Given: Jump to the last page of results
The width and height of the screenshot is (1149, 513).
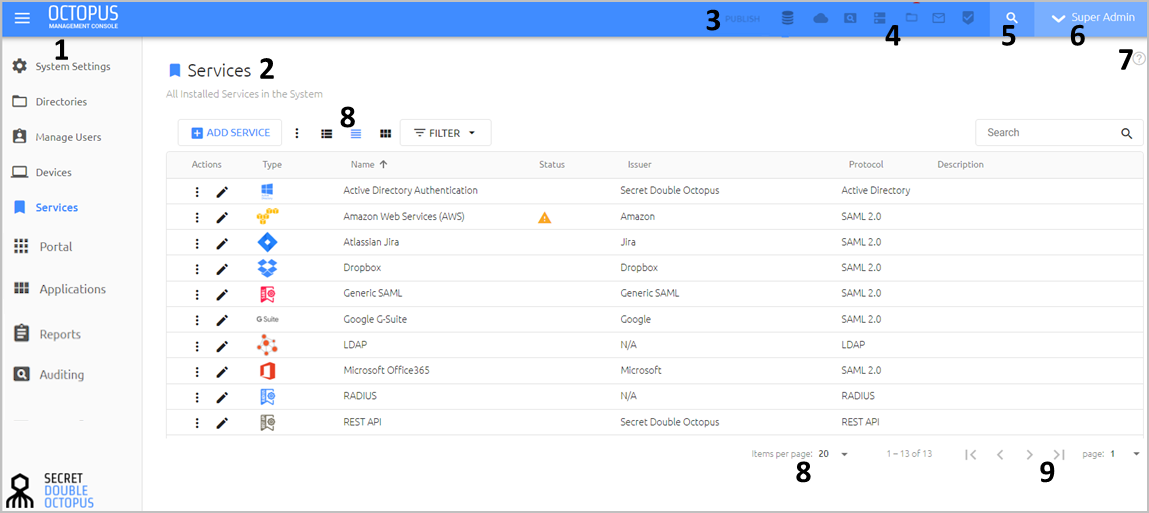Looking at the screenshot, I should tap(1059, 454).
